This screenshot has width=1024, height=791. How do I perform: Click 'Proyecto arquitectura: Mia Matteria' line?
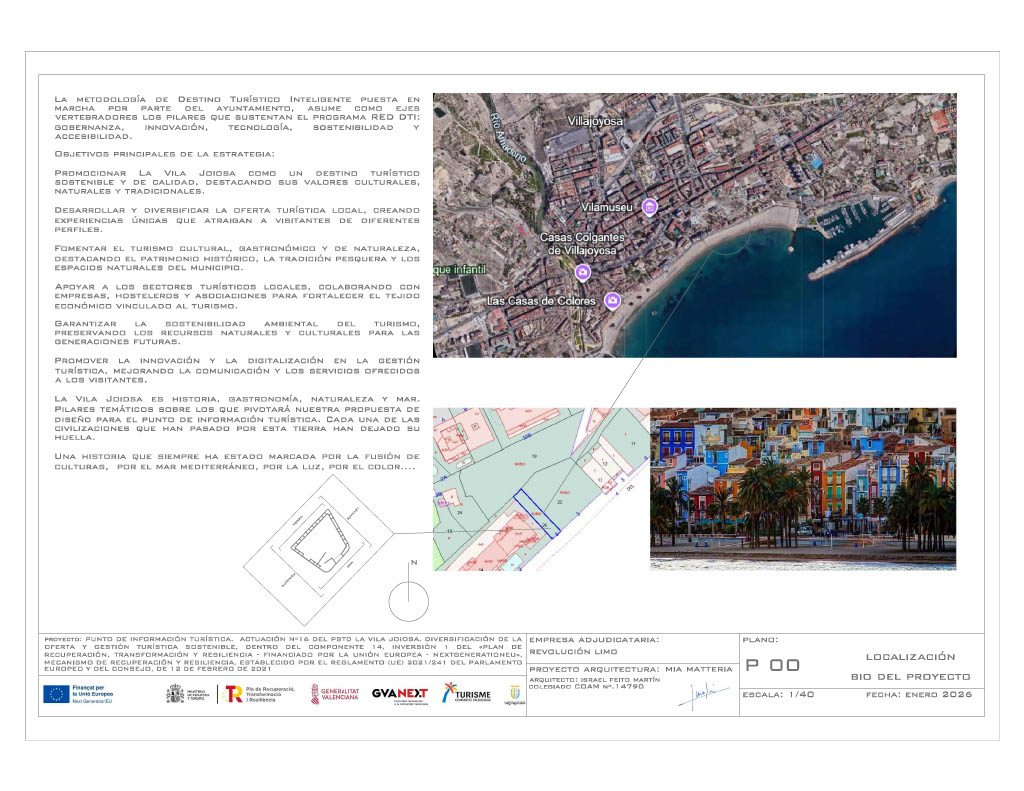pyautogui.click(x=631, y=669)
